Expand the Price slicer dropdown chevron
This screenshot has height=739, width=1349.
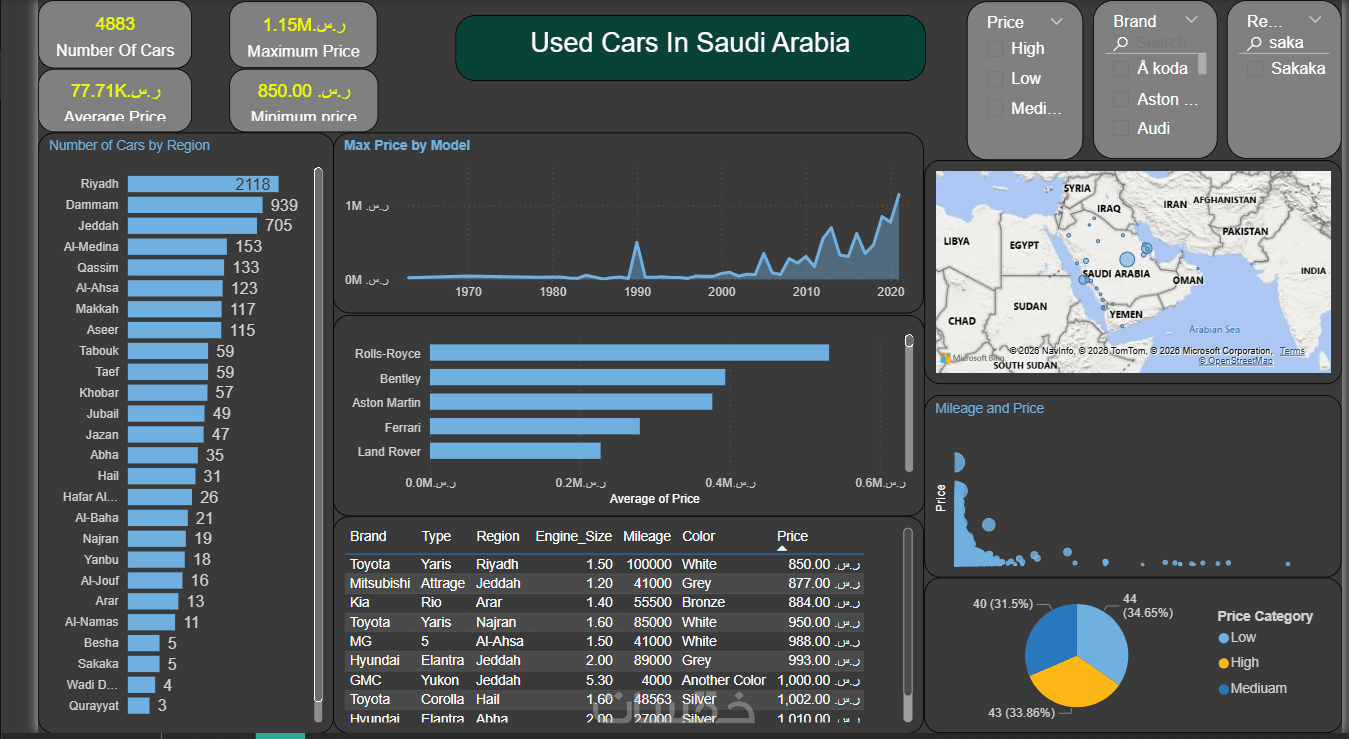click(1057, 22)
